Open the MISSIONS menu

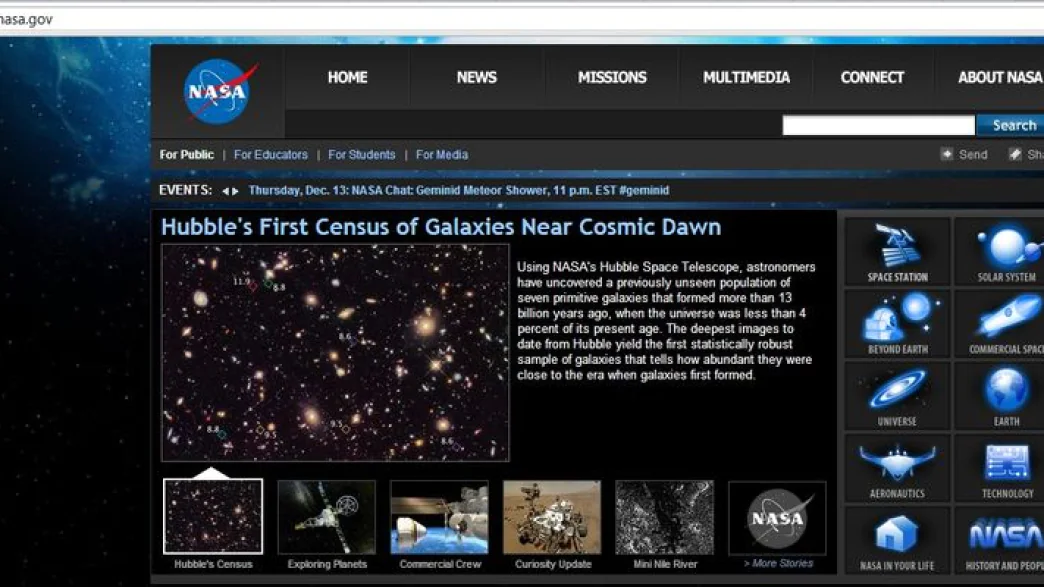(612, 77)
